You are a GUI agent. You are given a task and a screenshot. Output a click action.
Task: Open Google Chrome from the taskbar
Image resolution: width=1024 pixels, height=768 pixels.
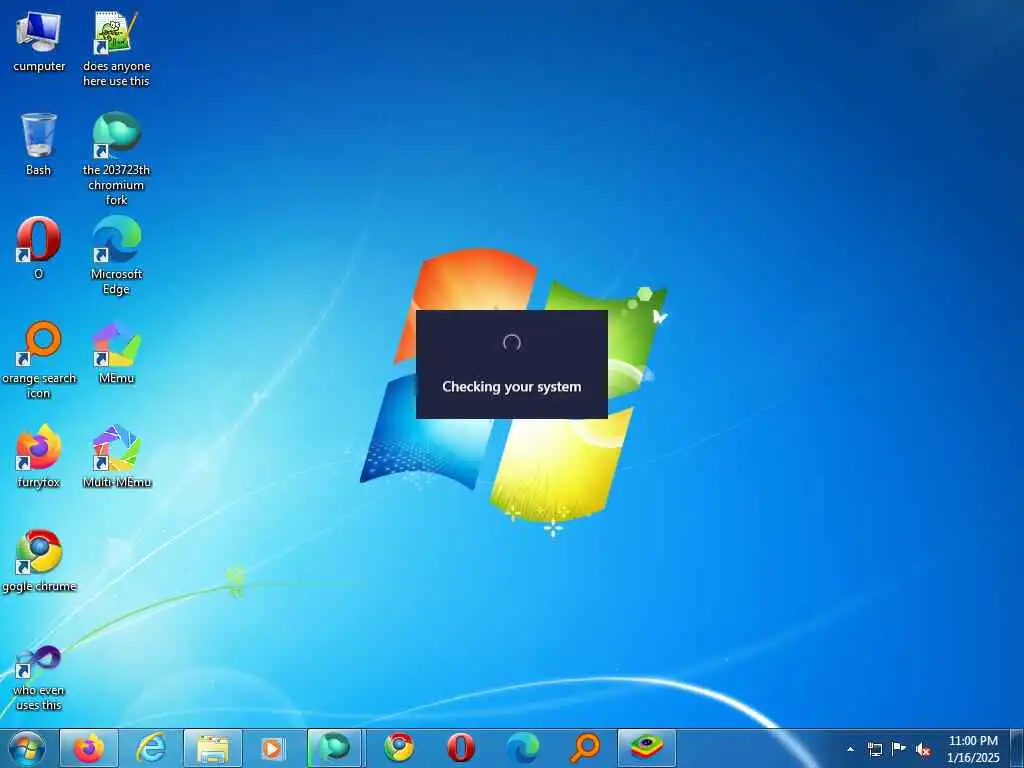(398, 748)
